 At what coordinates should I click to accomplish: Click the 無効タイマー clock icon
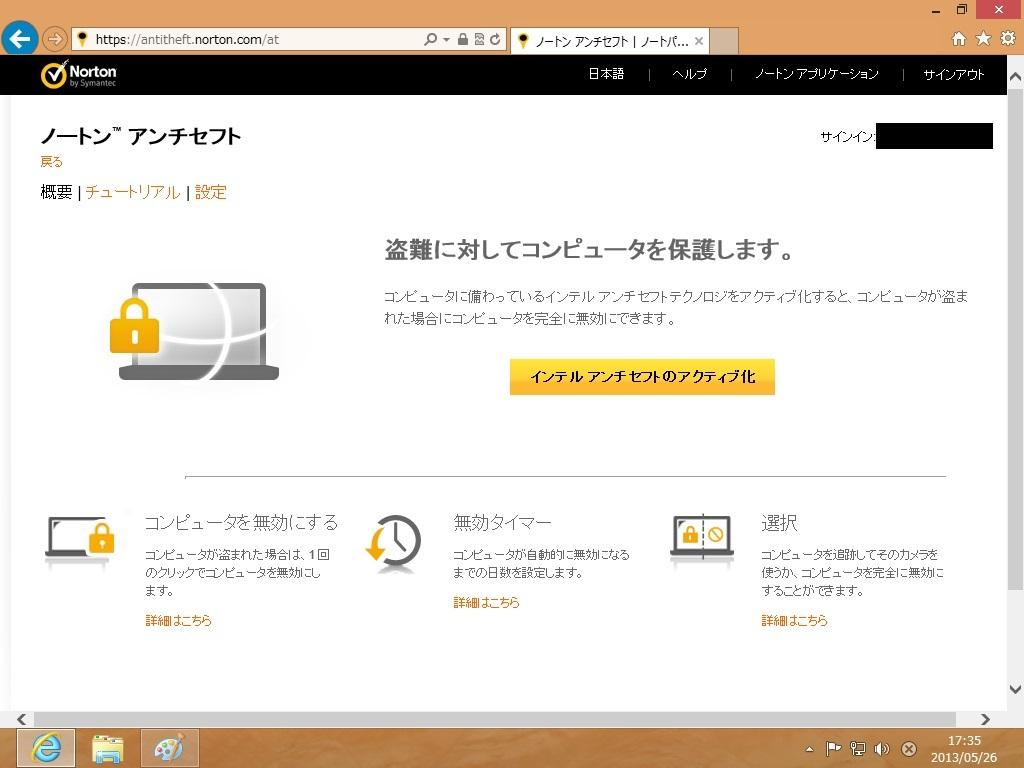point(393,544)
